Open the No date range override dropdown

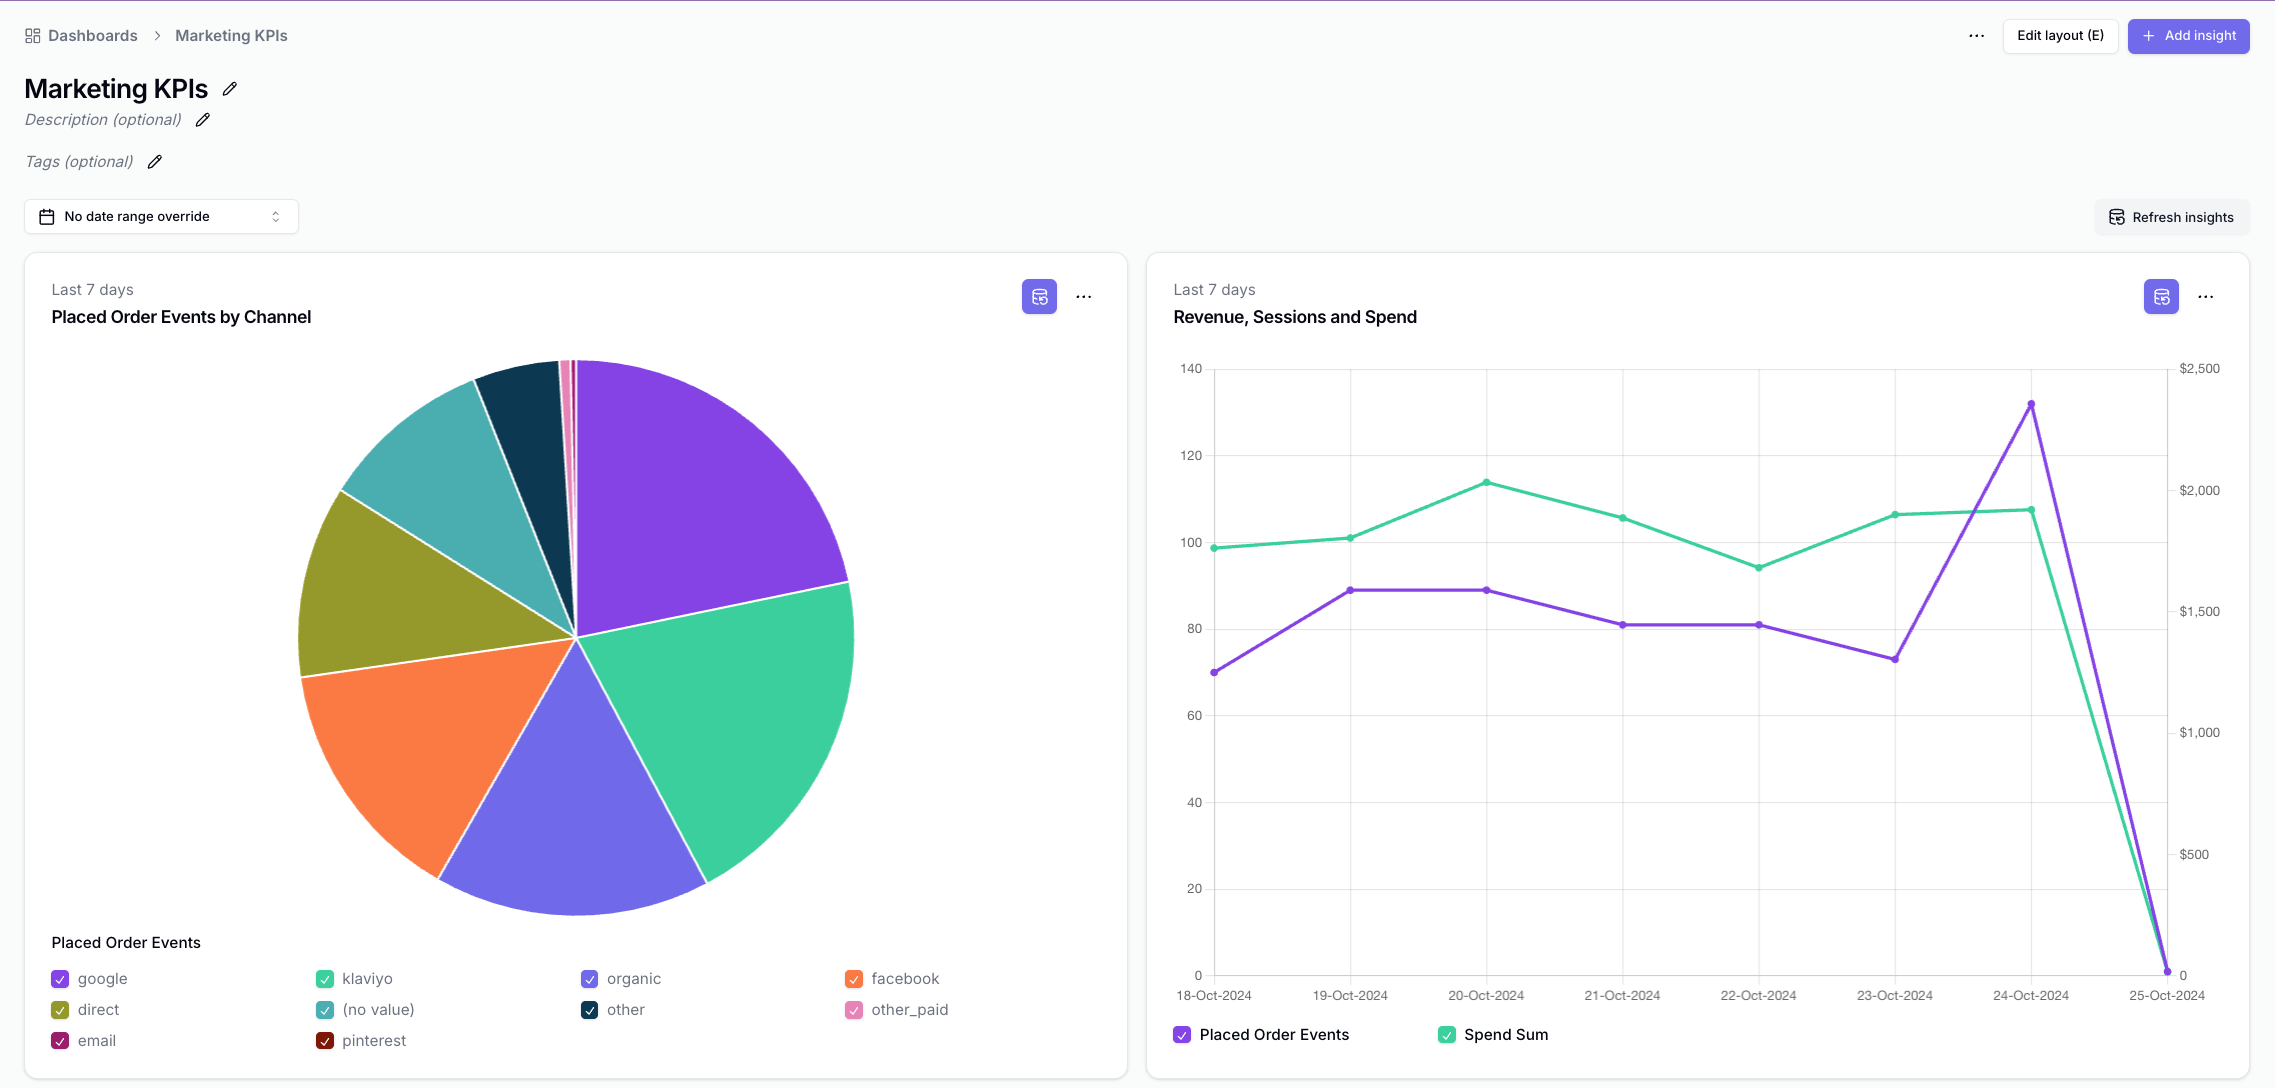pos(161,217)
